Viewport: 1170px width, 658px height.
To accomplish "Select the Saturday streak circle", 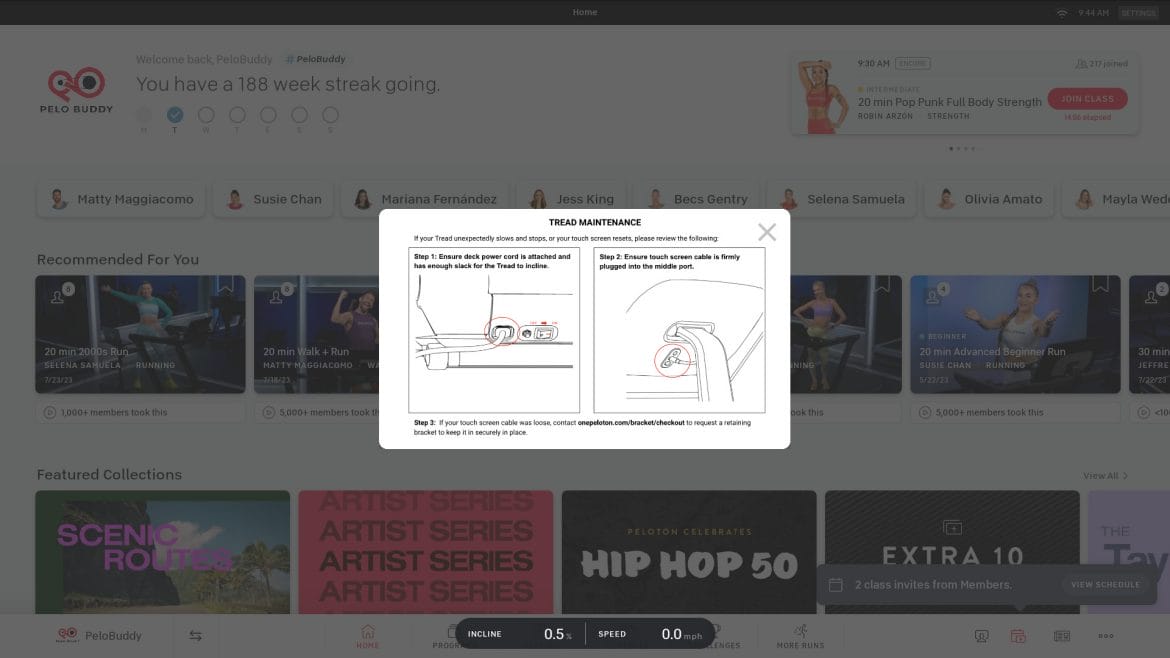I will click(x=299, y=115).
